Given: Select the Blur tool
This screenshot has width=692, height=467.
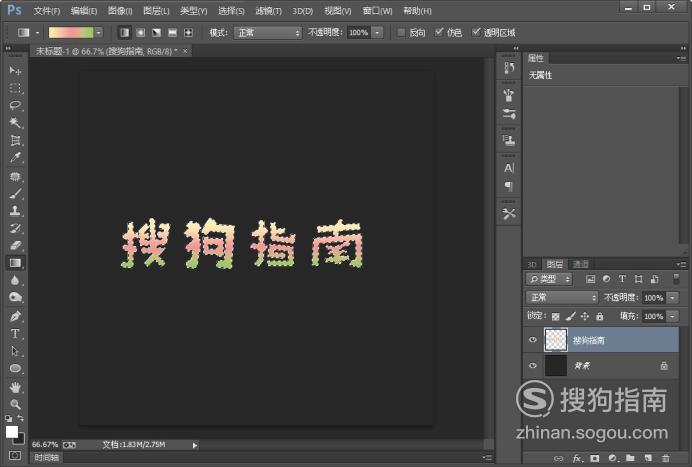Looking at the screenshot, I should [x=15, y=280].
